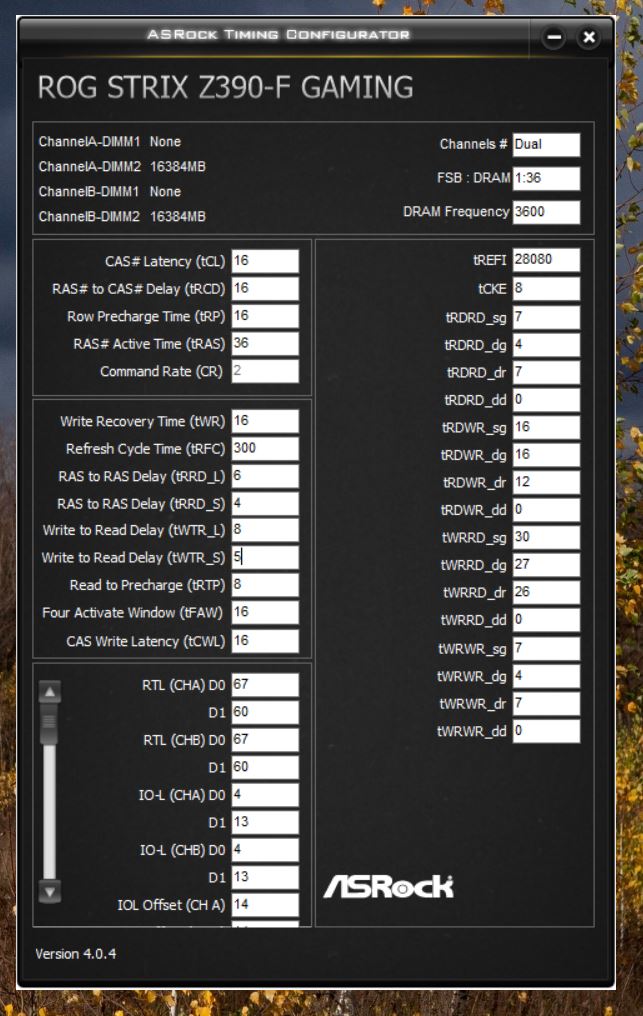The width and height of the screenshot is (643, 1016).
Task: Click the tWRRD_dr value field
Action: coord(546,592)
